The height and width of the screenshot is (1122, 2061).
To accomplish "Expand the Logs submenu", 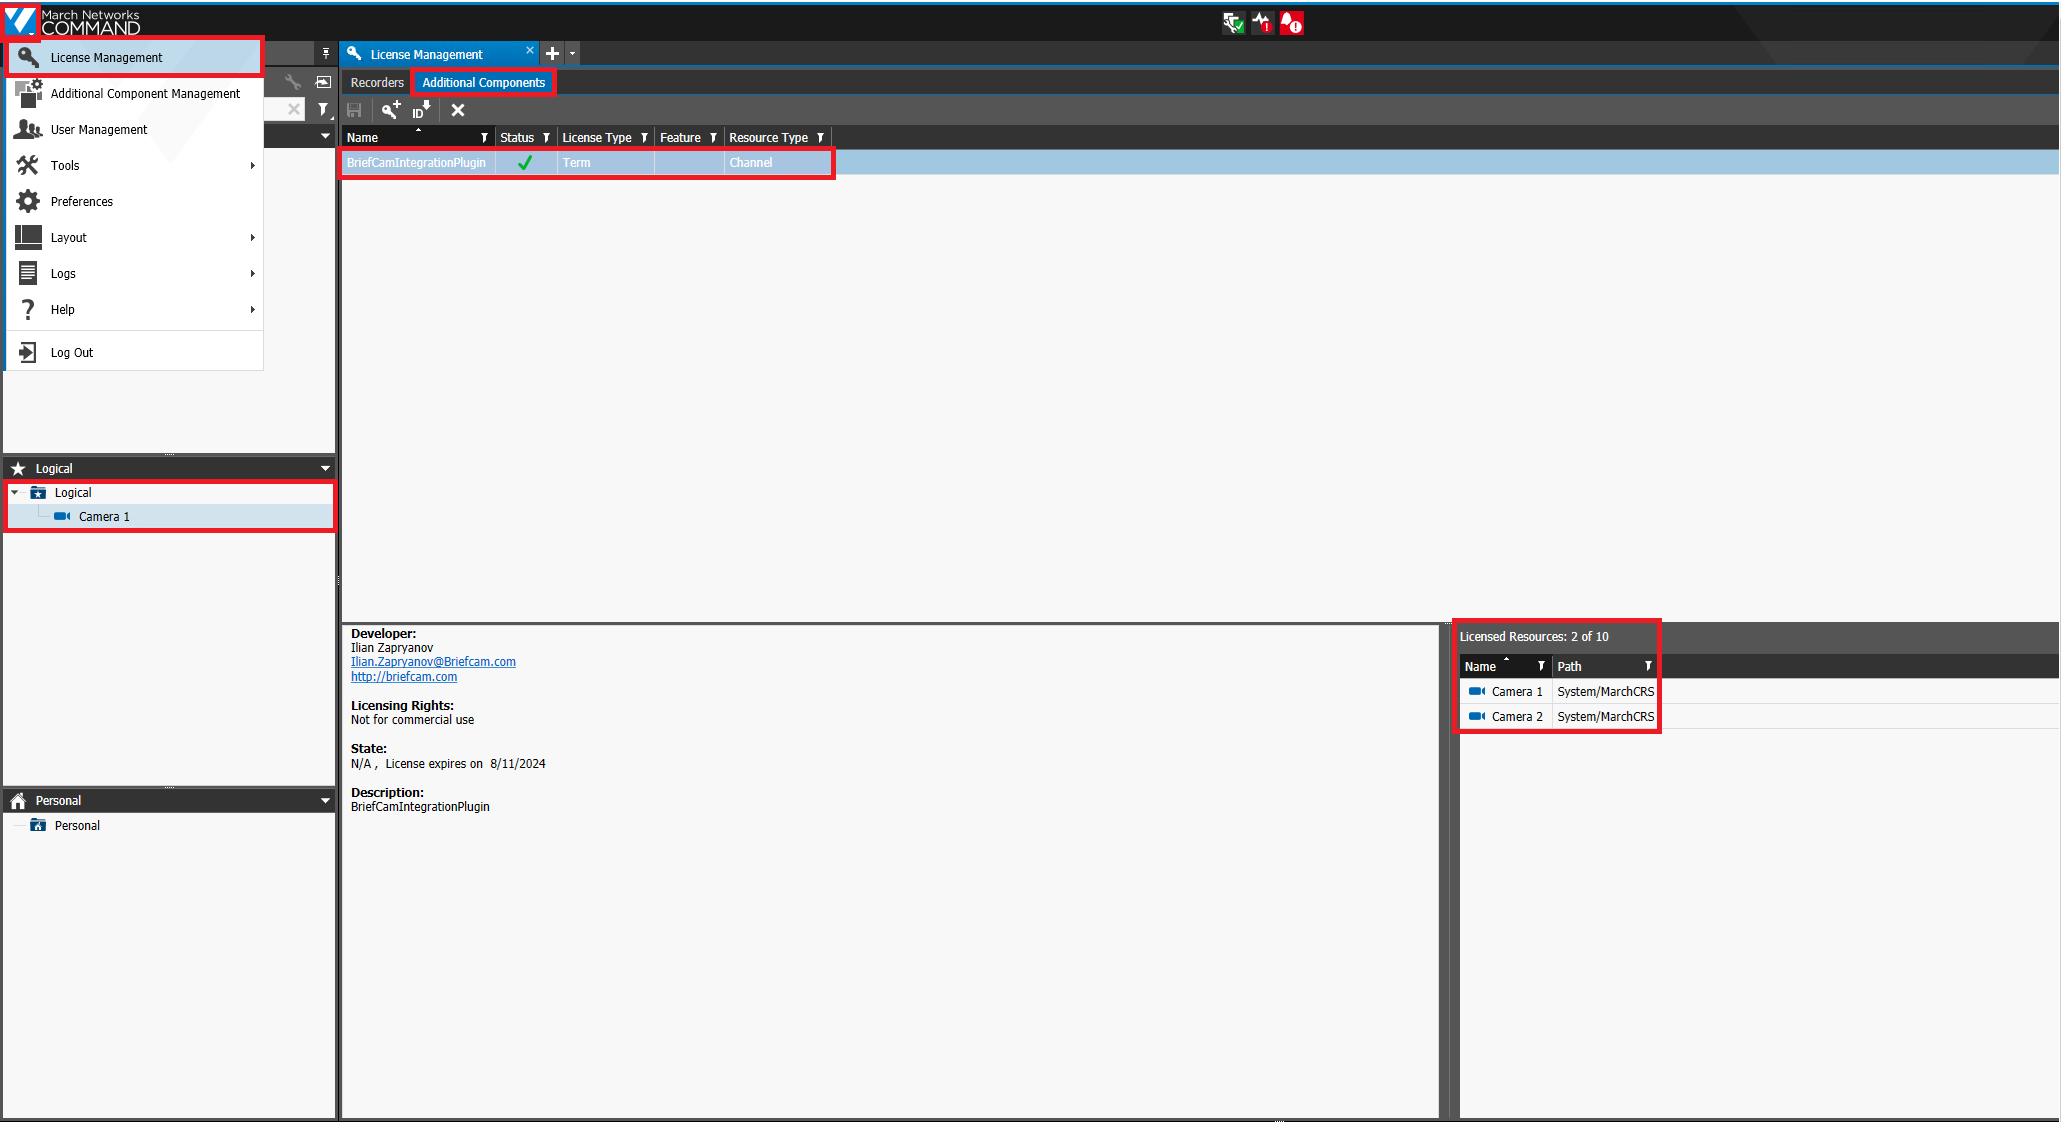I will [x=134, y=273].
